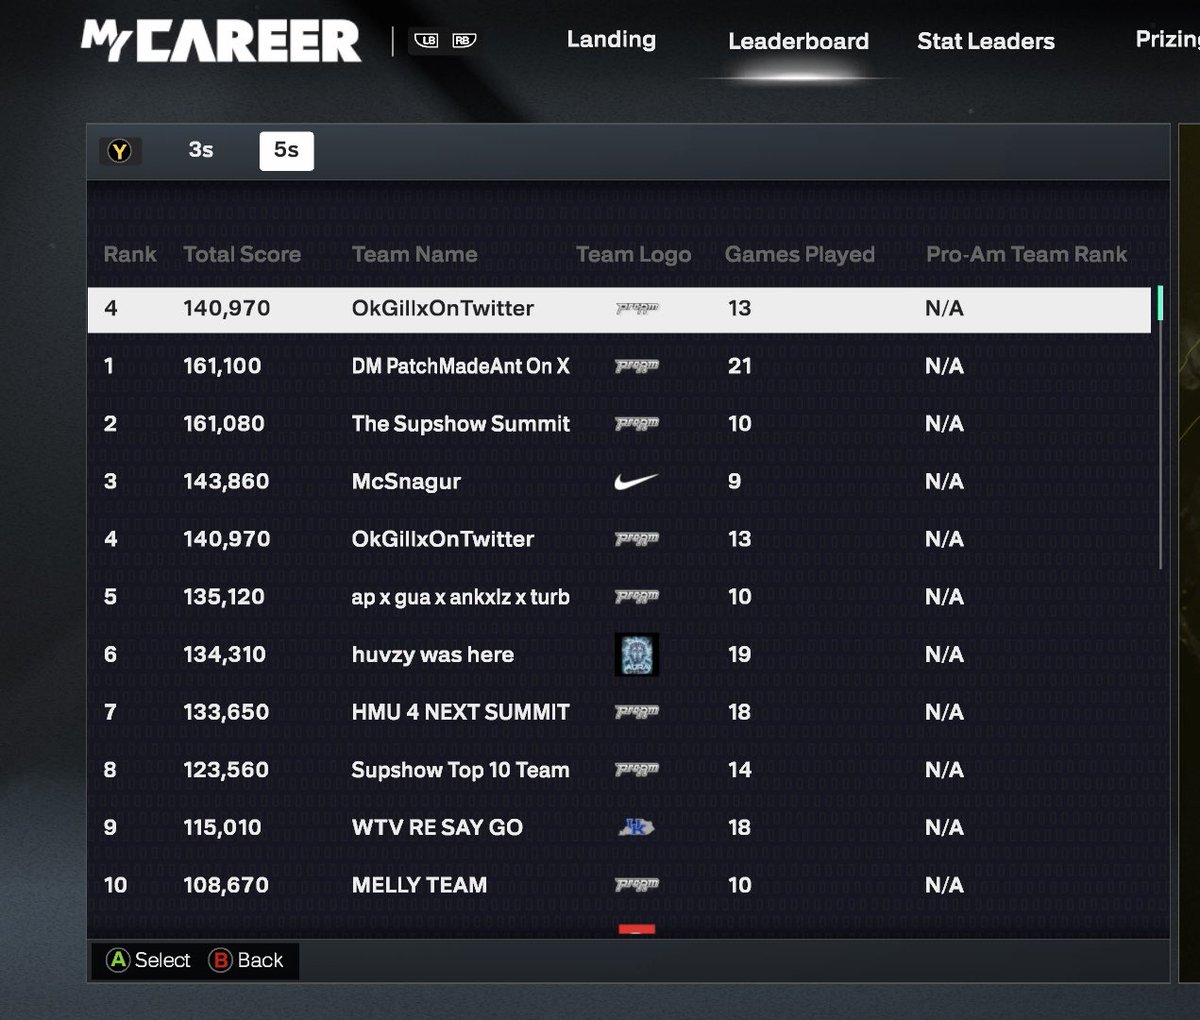1200x1020 pixels.
Task: Click the RB bumper icon
Action: [463, 41]
